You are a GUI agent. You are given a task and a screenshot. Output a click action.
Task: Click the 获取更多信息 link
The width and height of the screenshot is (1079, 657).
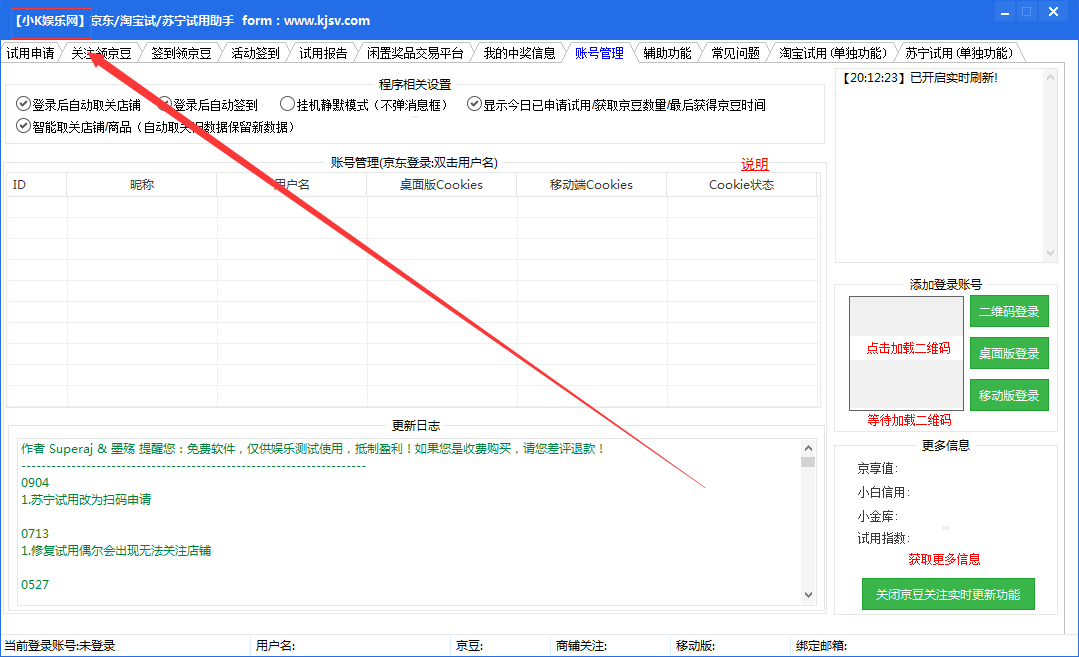(x=944, y=559)
